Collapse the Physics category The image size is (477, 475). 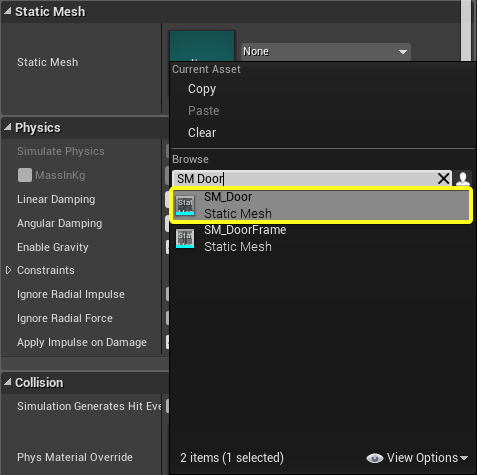tap(8, 127)
